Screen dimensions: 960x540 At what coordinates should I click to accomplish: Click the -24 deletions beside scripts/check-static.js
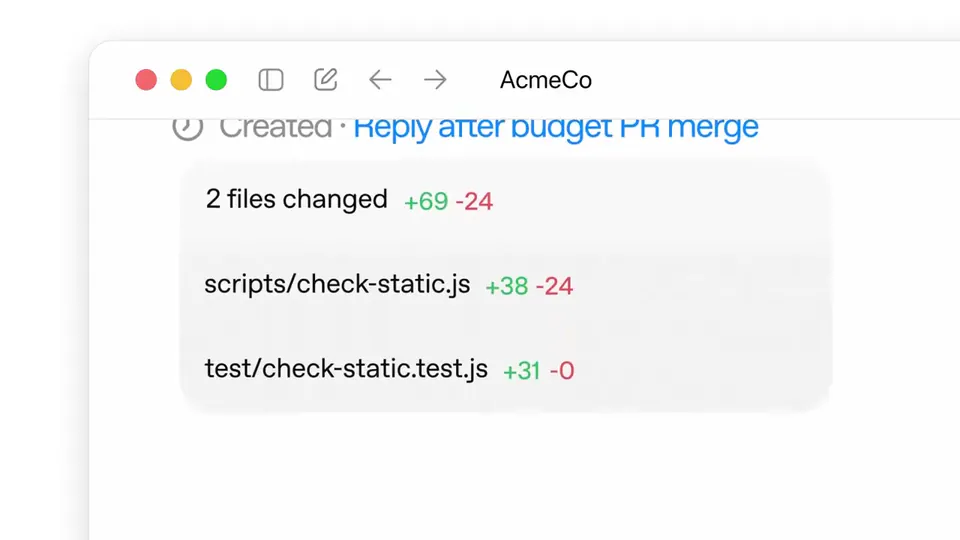[x=554, y=286]
